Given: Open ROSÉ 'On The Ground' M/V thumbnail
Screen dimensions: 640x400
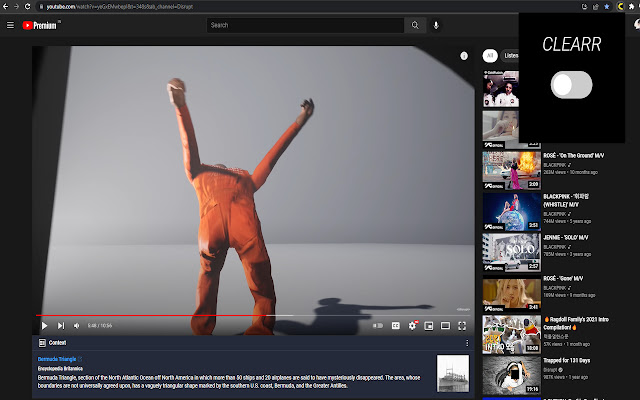Looking at the screenshot, I should coord(511,171).
